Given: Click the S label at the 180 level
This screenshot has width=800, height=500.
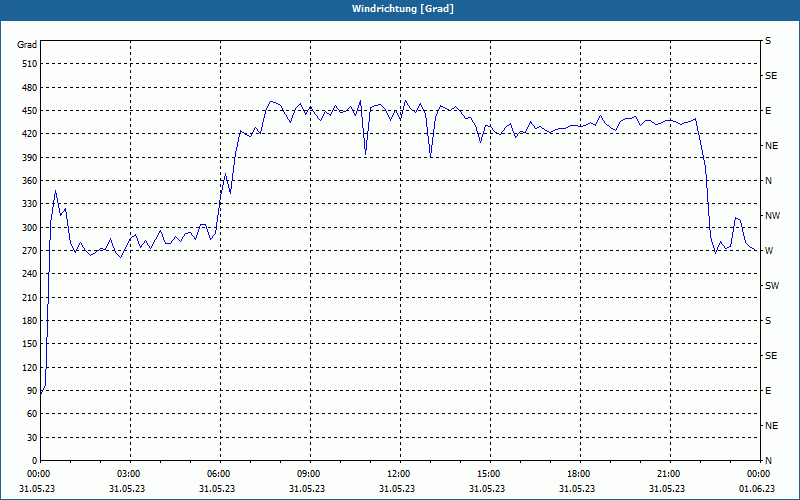Looking at the screenshot, I should 768,321.
